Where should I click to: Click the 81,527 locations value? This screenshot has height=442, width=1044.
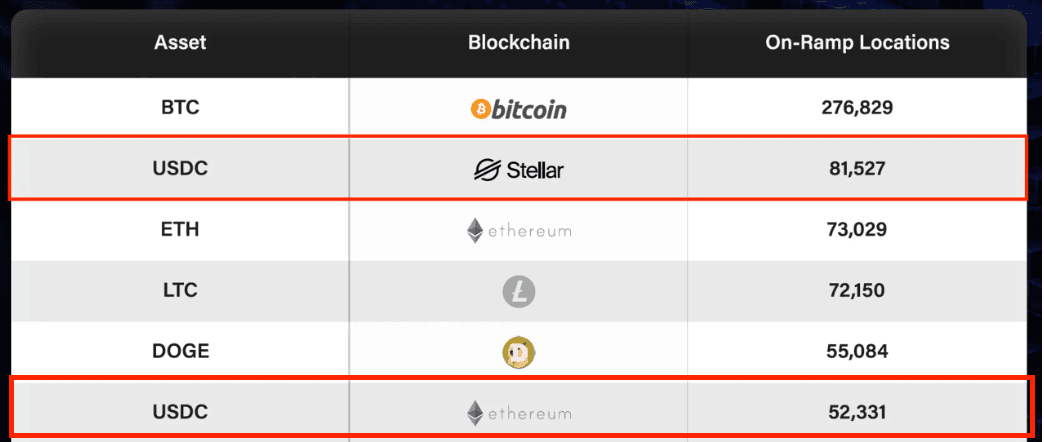pos(857,169)
